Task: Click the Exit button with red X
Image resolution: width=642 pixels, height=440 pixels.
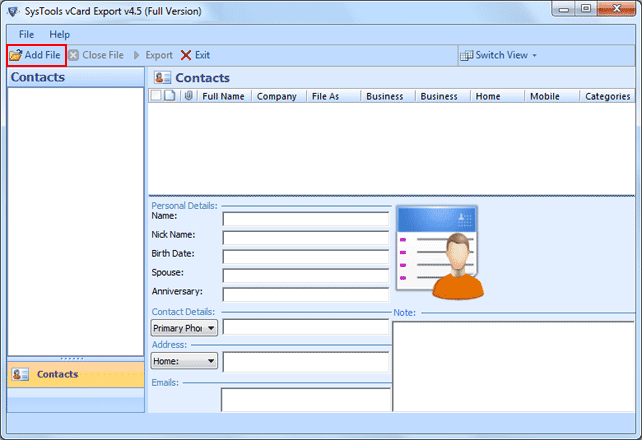Action: [x=196, y=55]
